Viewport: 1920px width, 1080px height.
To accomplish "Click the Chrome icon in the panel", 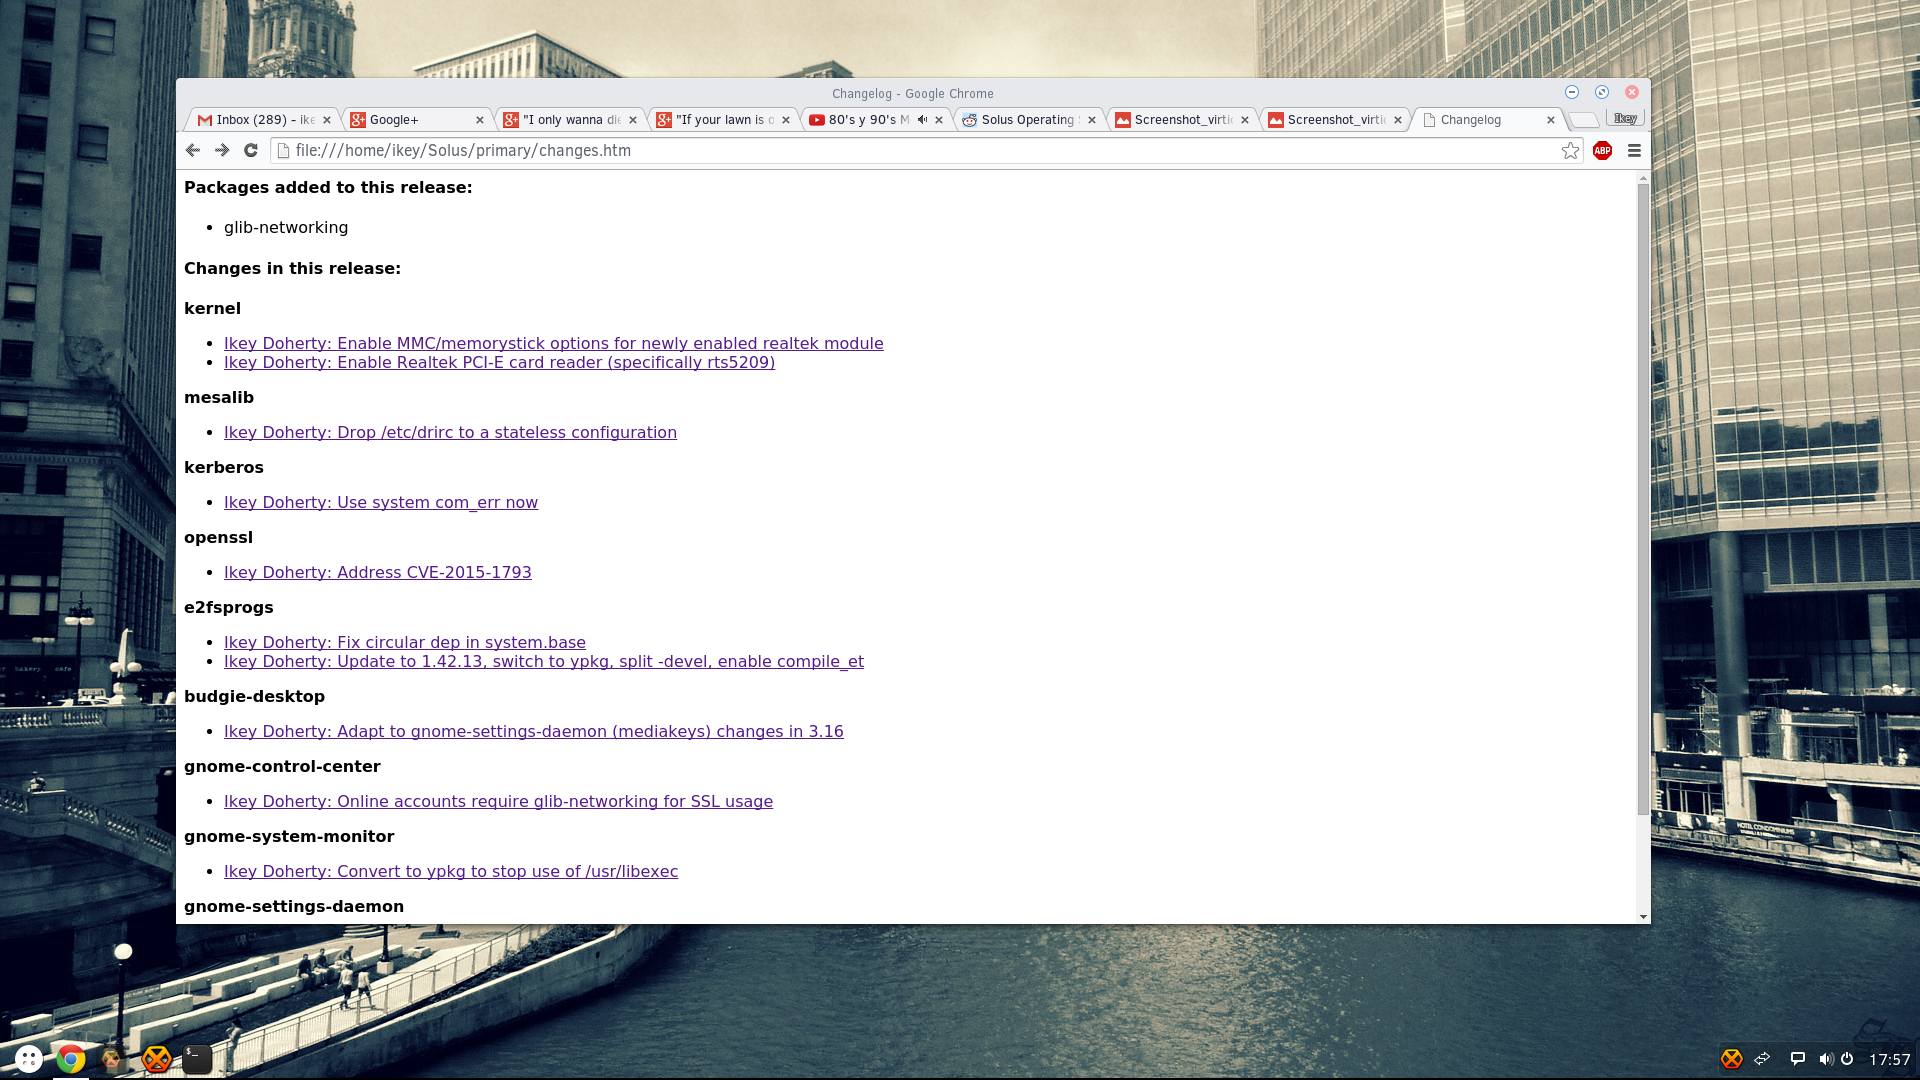I will 70,1059.
